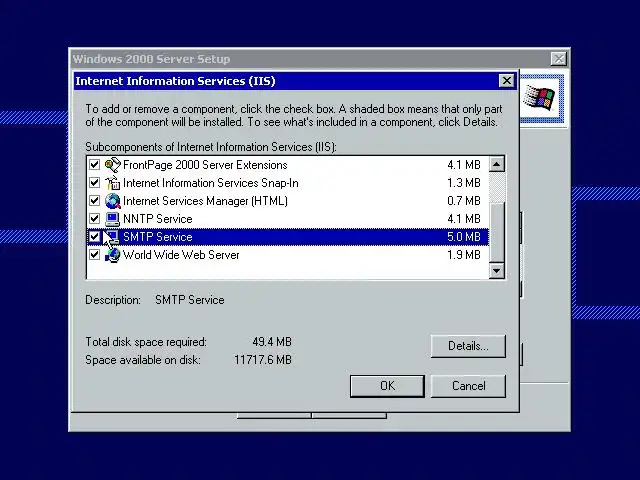Toggle the World Wide Web Server checkbox
640x480 pixels.
pos(94,255)
